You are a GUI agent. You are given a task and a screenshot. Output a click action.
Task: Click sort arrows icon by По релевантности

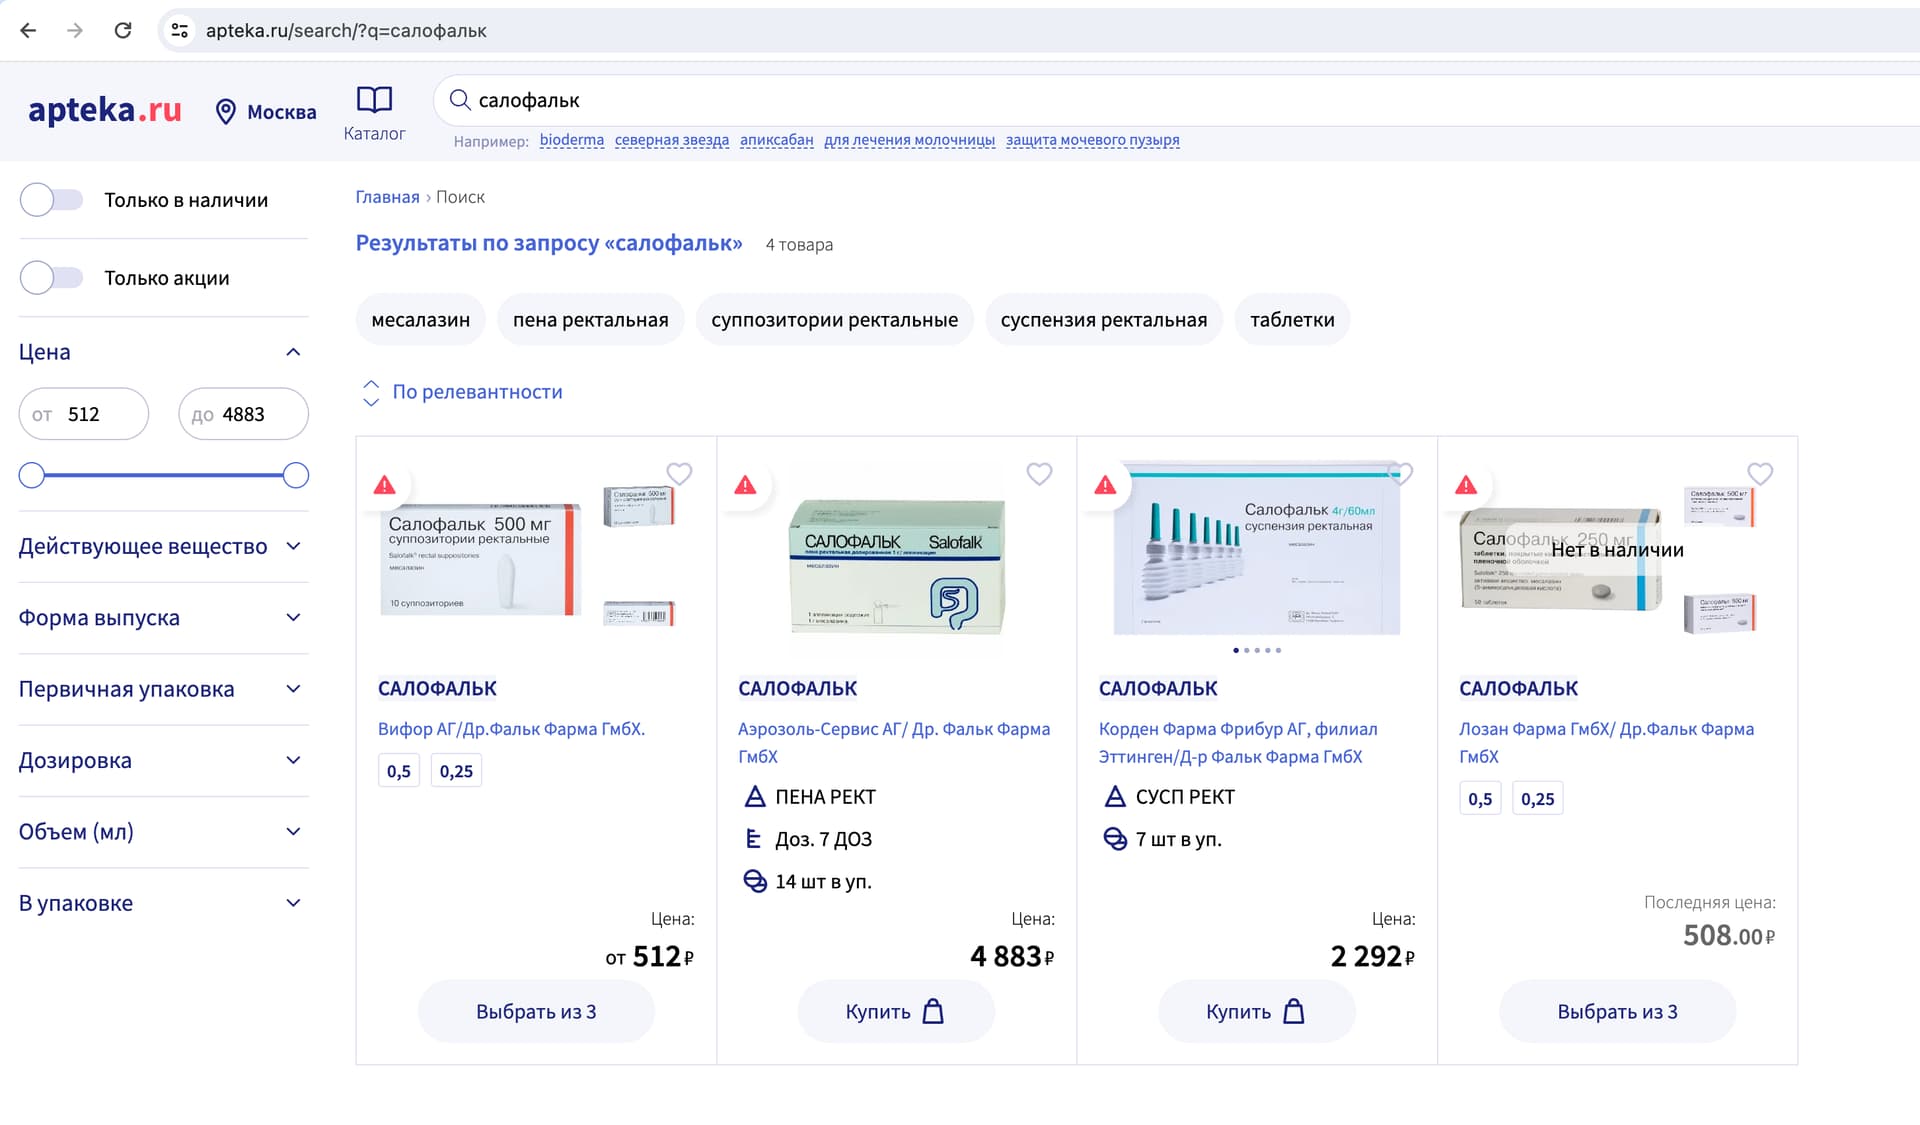coord(371,392)
